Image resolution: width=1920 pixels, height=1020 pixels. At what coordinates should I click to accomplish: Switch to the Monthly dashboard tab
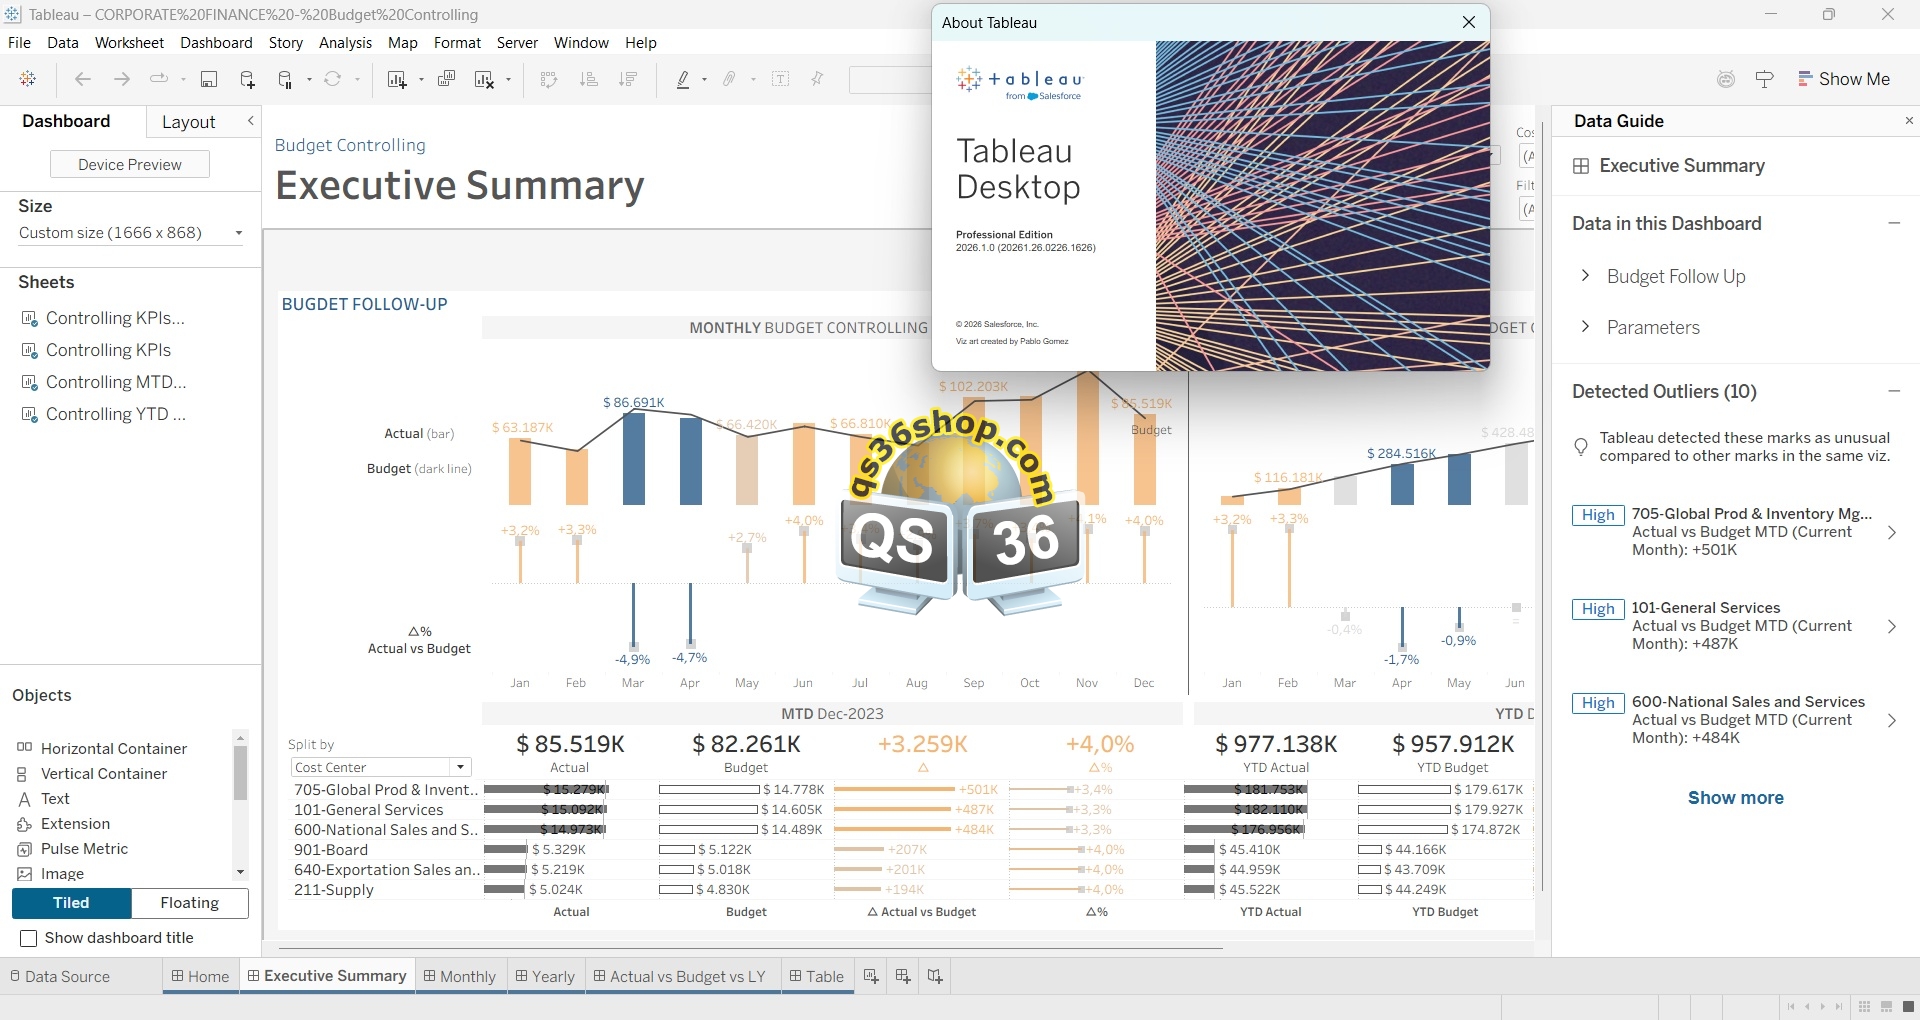tap(459, 976)
